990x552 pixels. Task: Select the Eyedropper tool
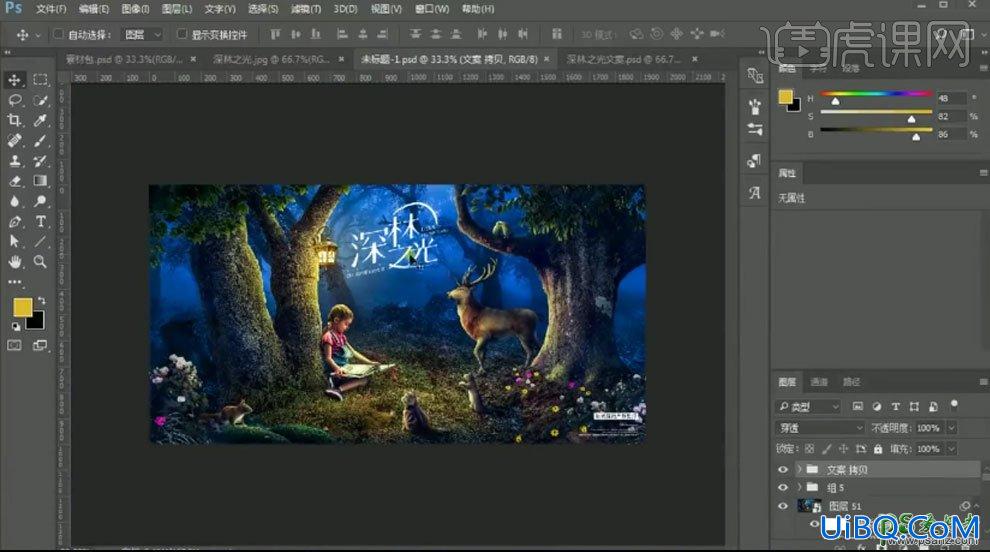[x=40, y=121]
